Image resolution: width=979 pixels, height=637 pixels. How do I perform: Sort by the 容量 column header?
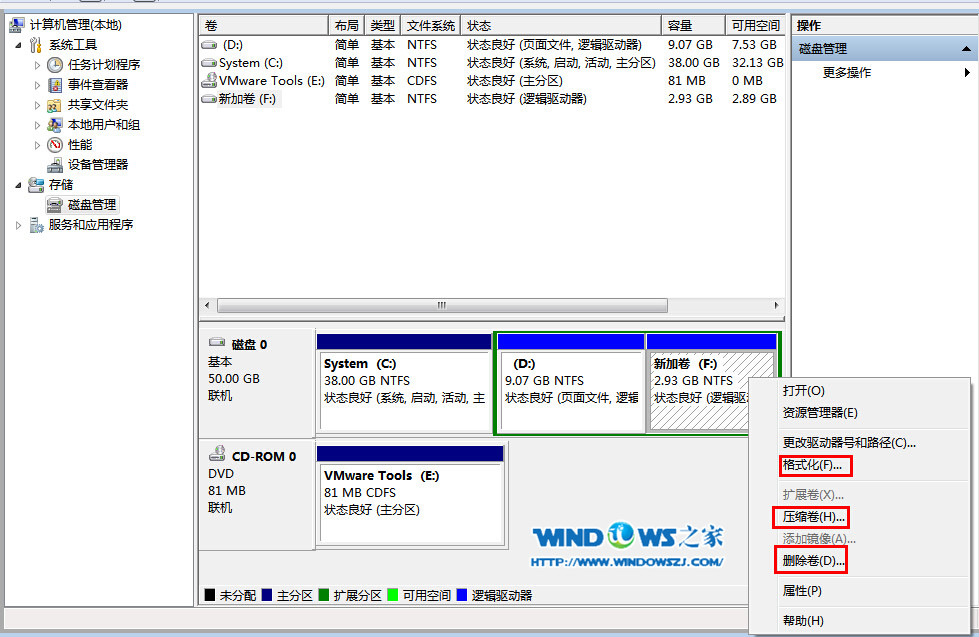[x=693, y=26]
